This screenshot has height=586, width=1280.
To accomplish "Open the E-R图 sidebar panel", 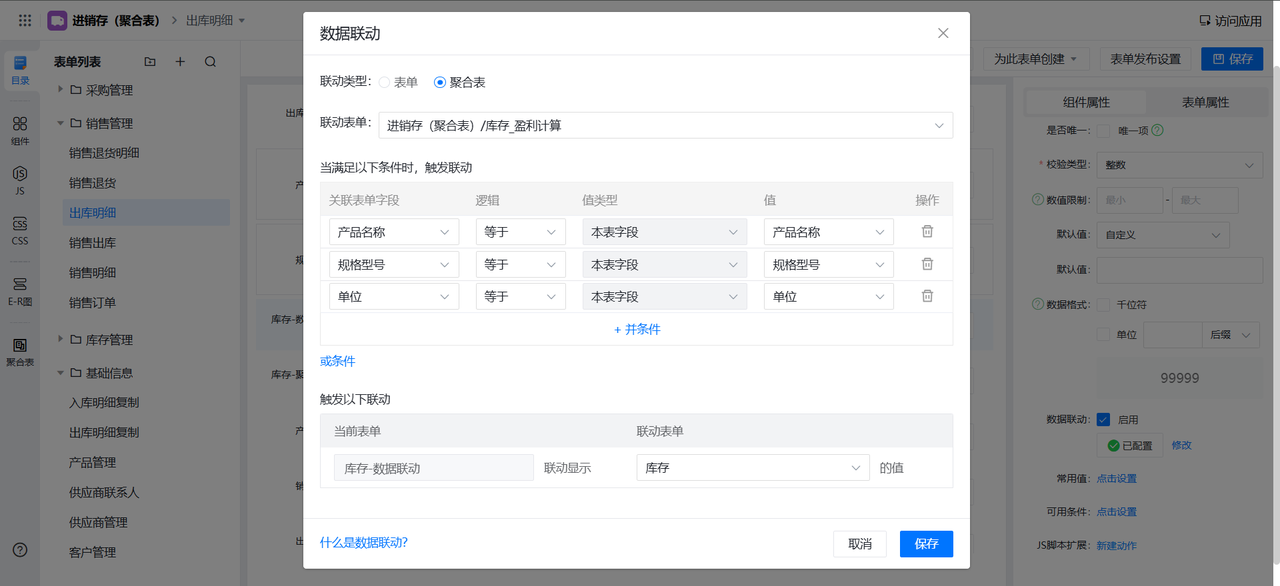I will coord(20,291).
